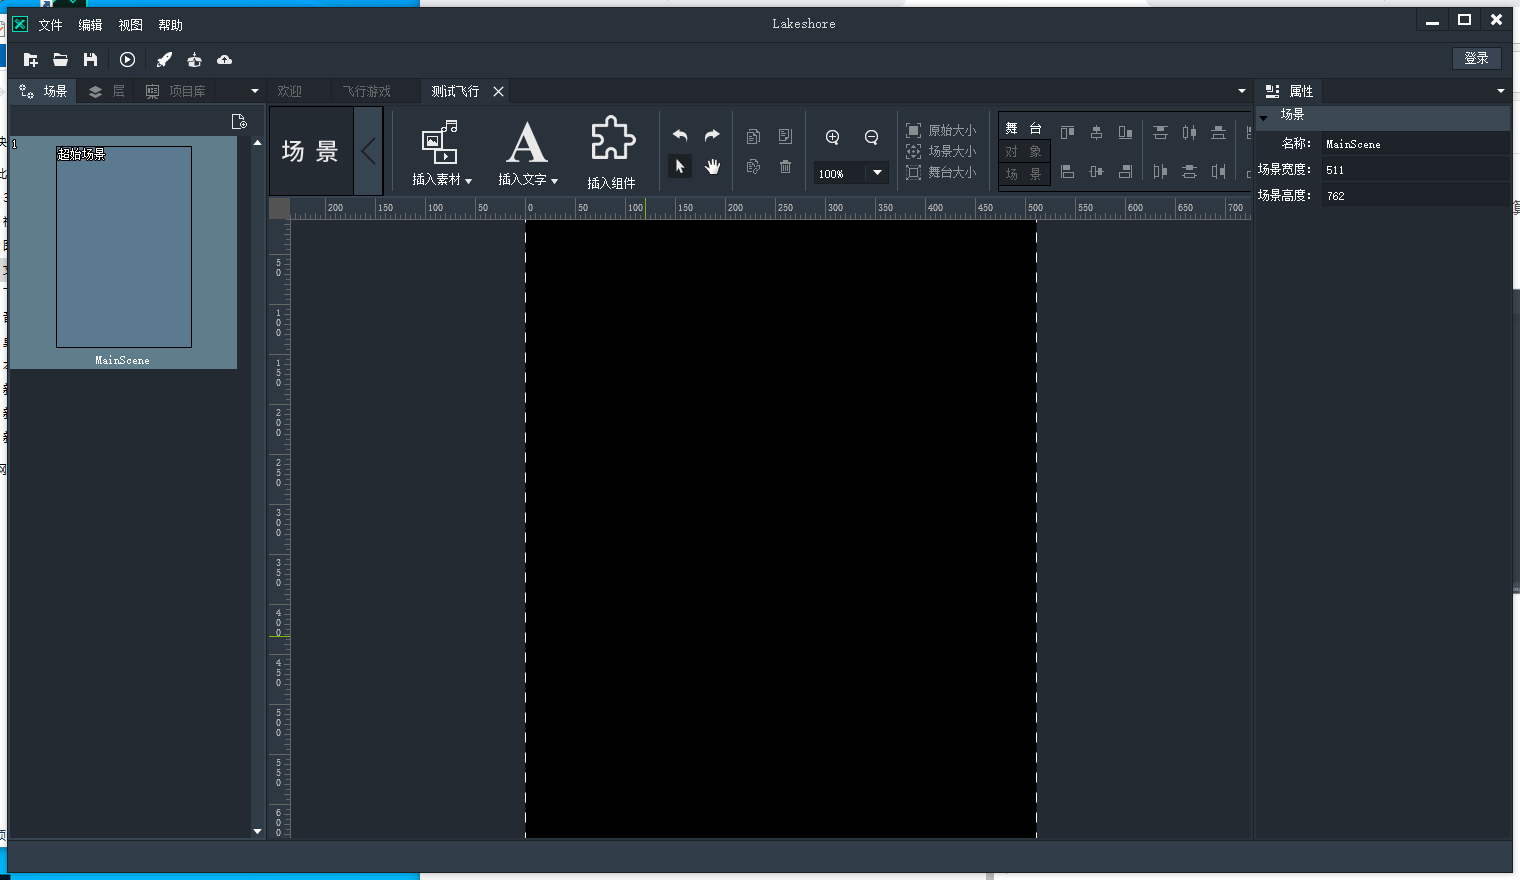This screenshot has width=1520, height=880.
Task: Click the undo arrow icon
Action: [x=680, y=136]
